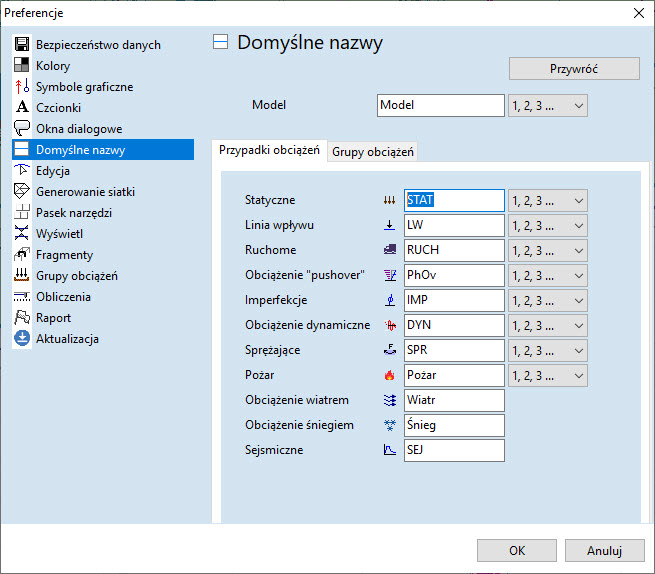Select the Kolory category icon

click(x=21, y=66)
